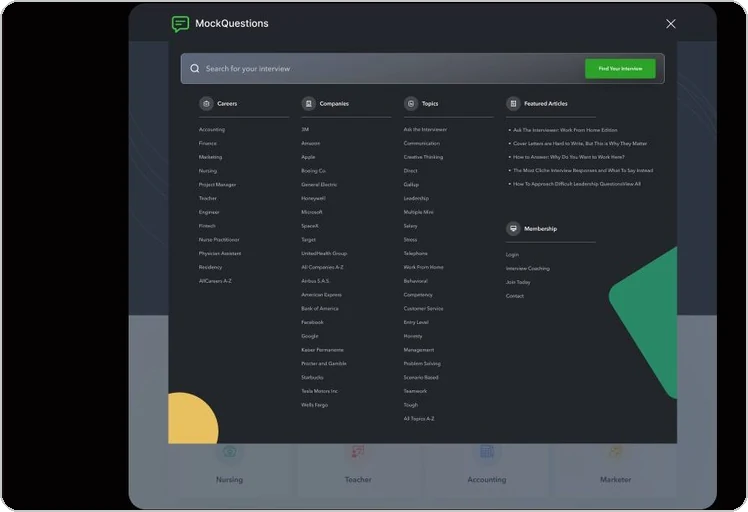Click the Membership section icon
748x512 pixels.
click(513, 229)
